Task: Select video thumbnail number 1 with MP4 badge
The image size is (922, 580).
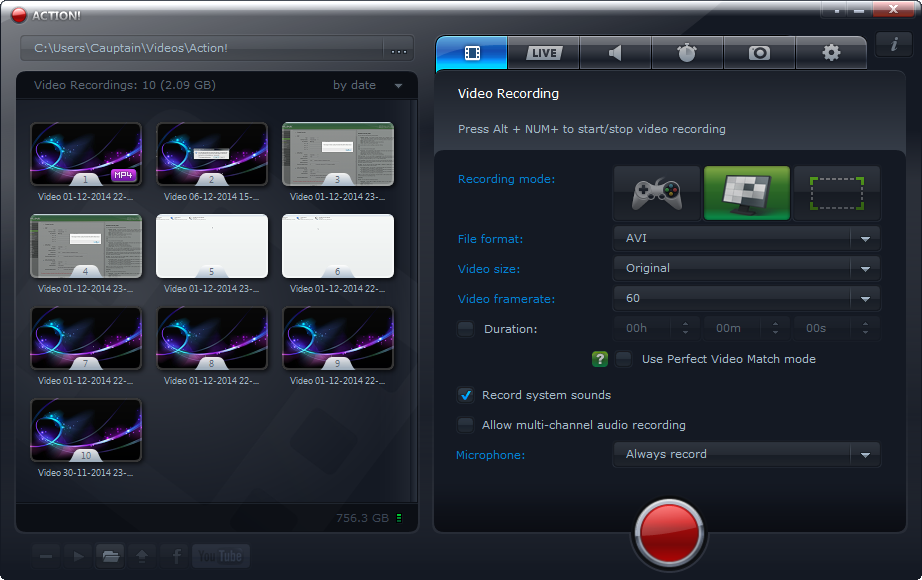Action: coord(86,154)
